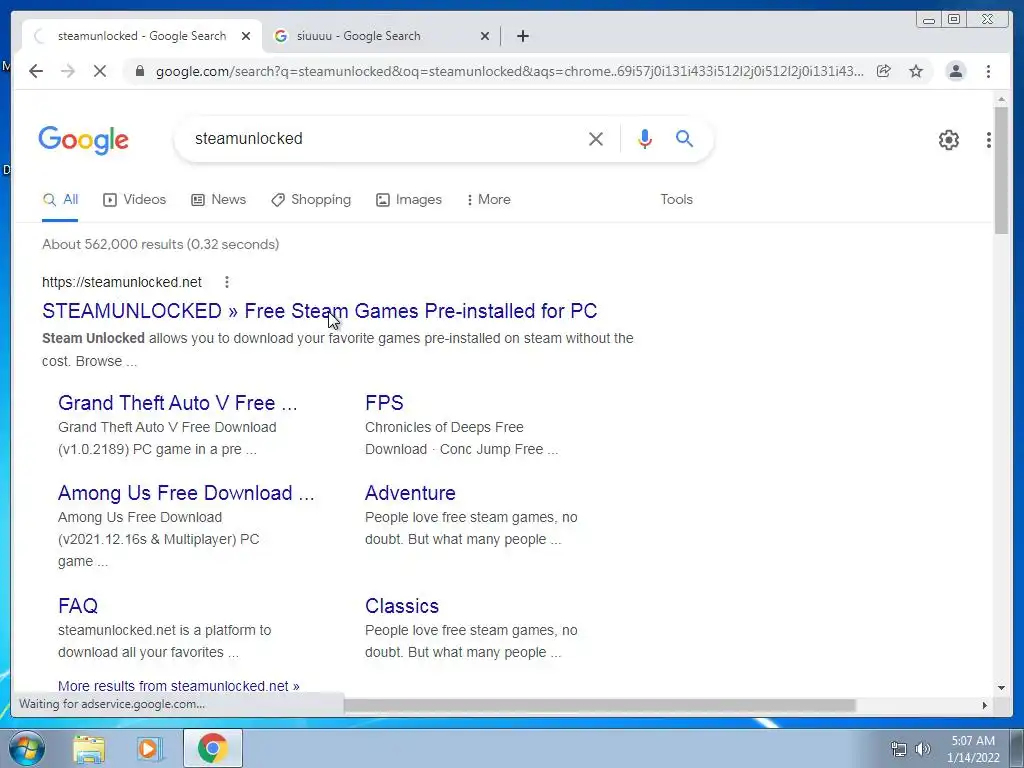This screenshot has width=1024, height=768.
Task: Click the browser forward arrow
Action: [68, 71]
